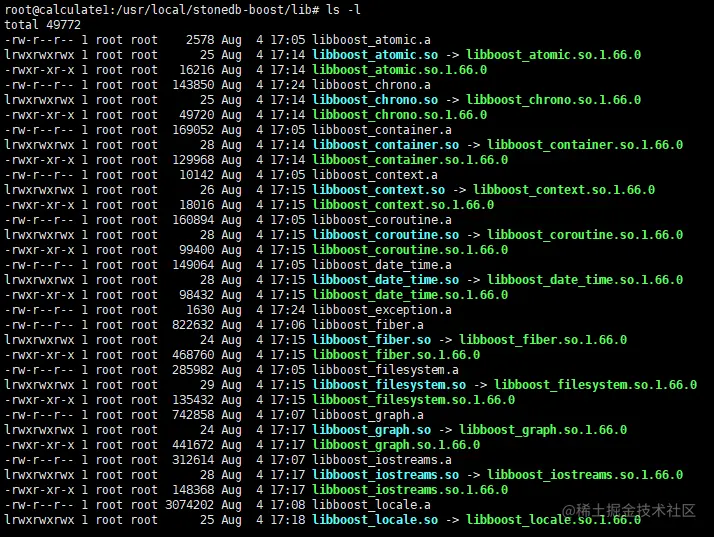Click the file size 468760
The width and height of the screenshot is (714, 537).
(193, 356)
